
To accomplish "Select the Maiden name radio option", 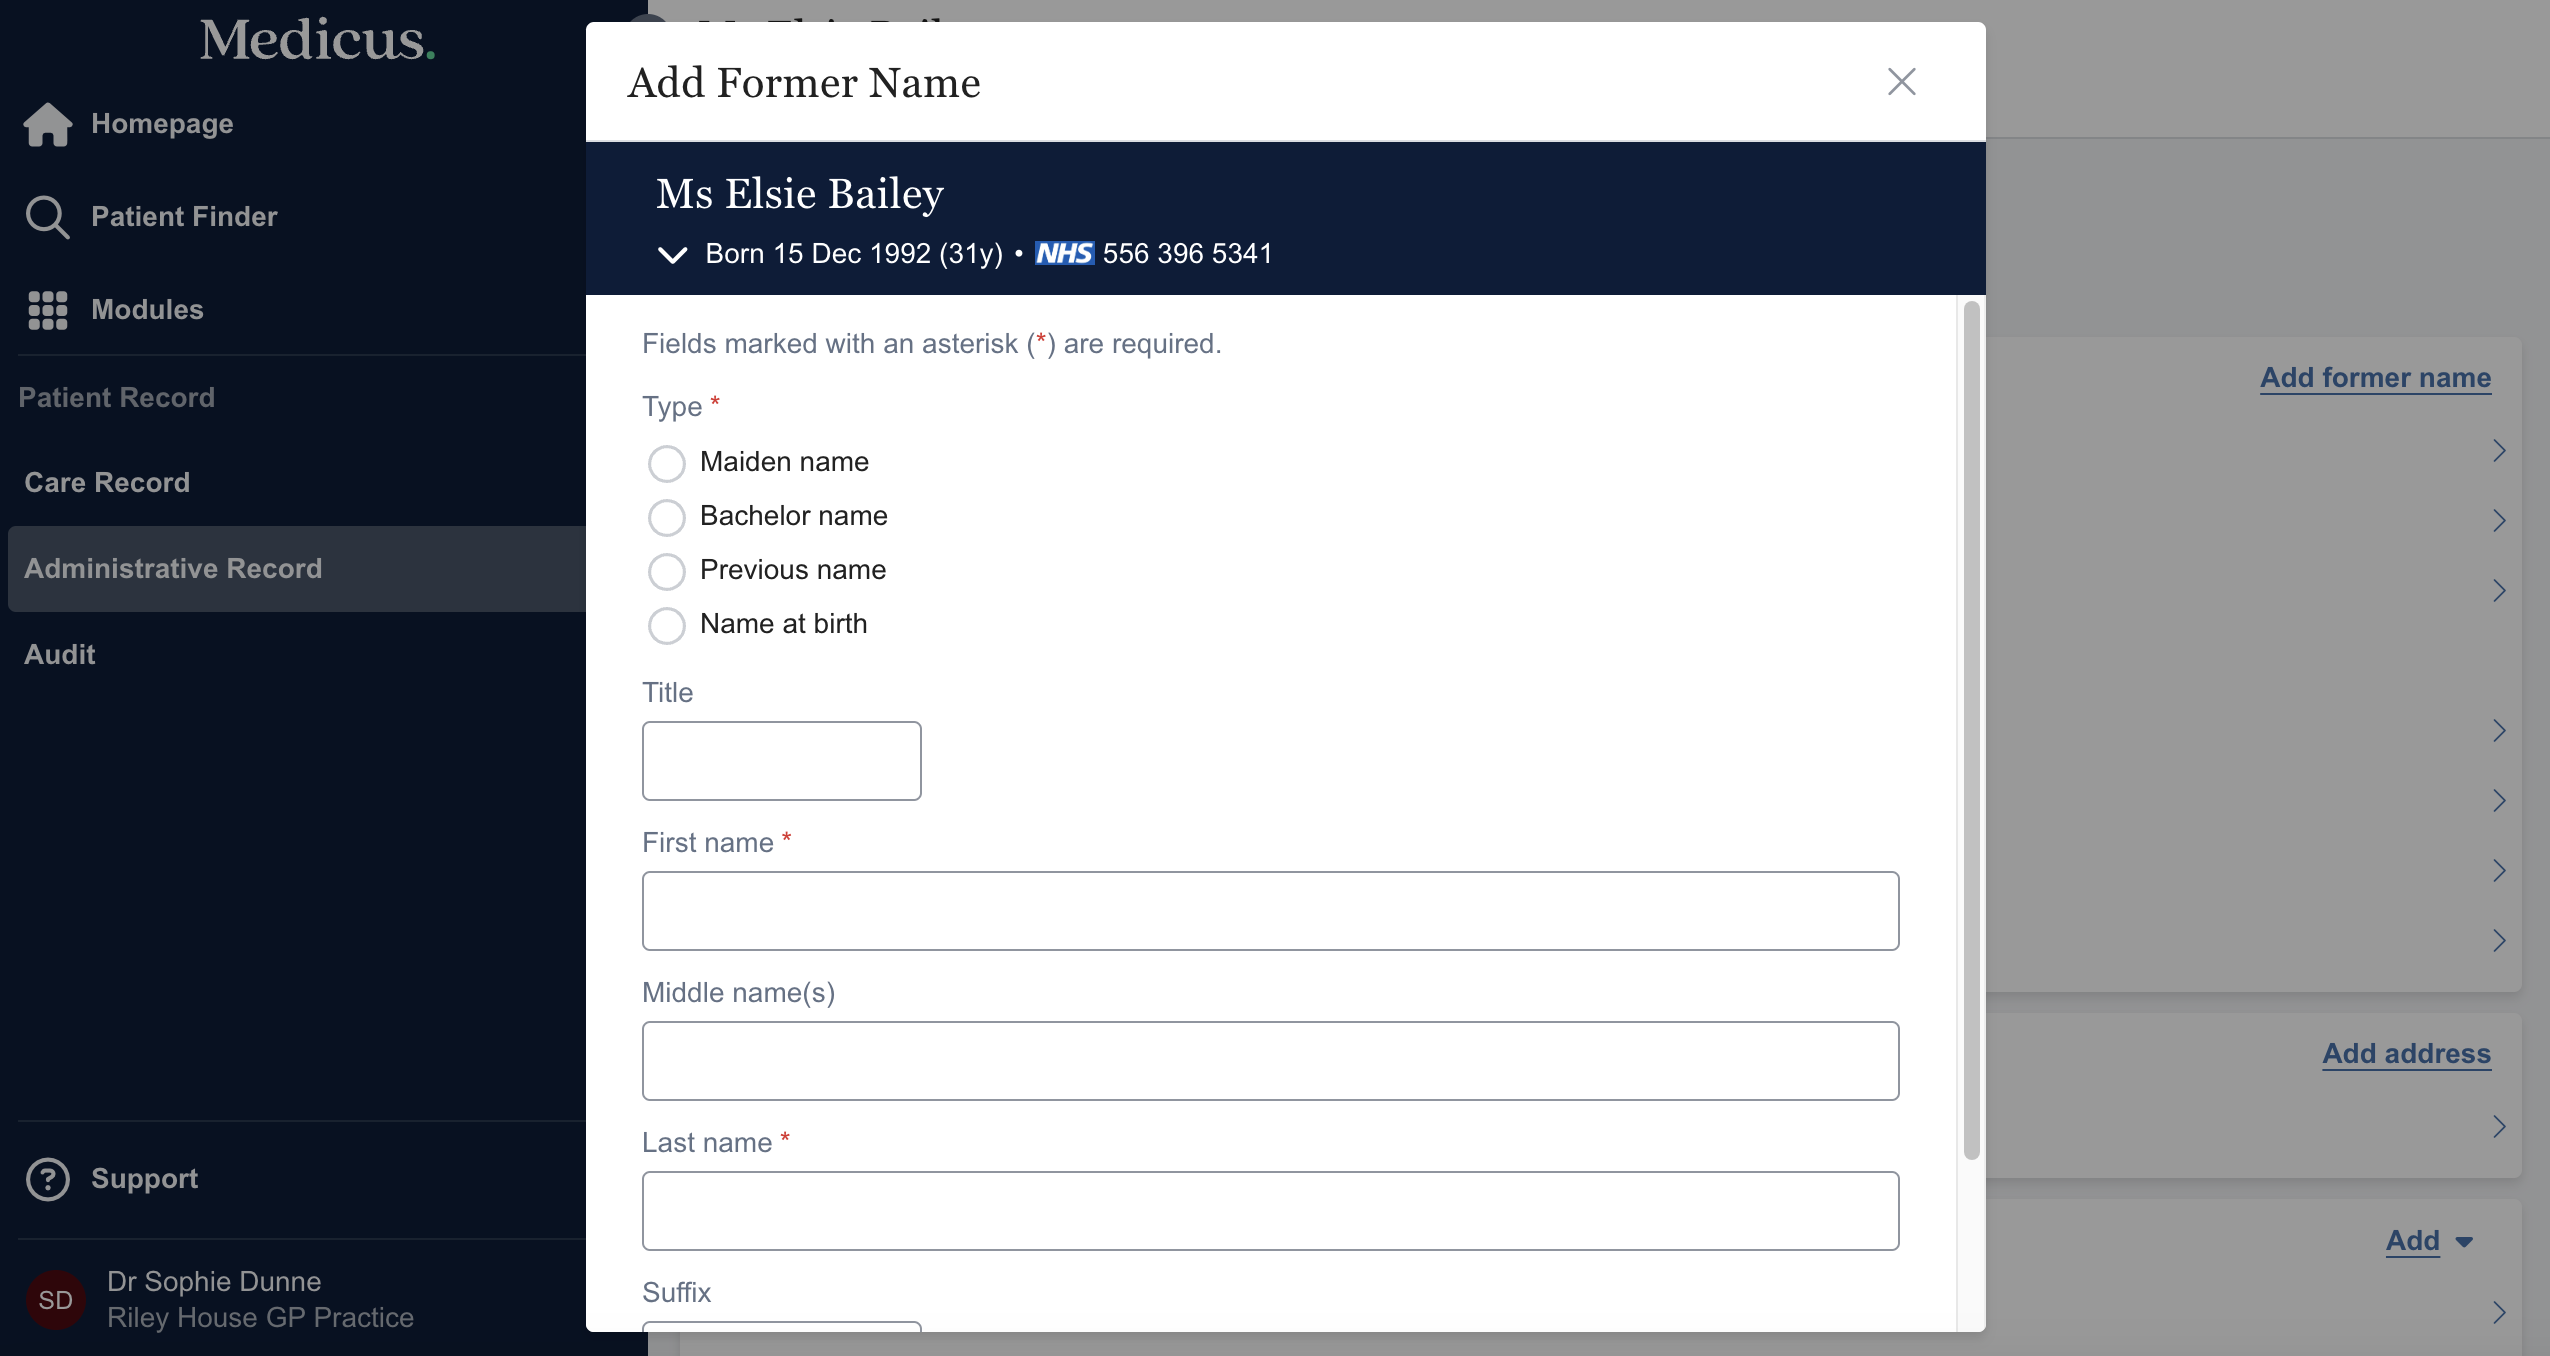I will click(x=666, y=463).
